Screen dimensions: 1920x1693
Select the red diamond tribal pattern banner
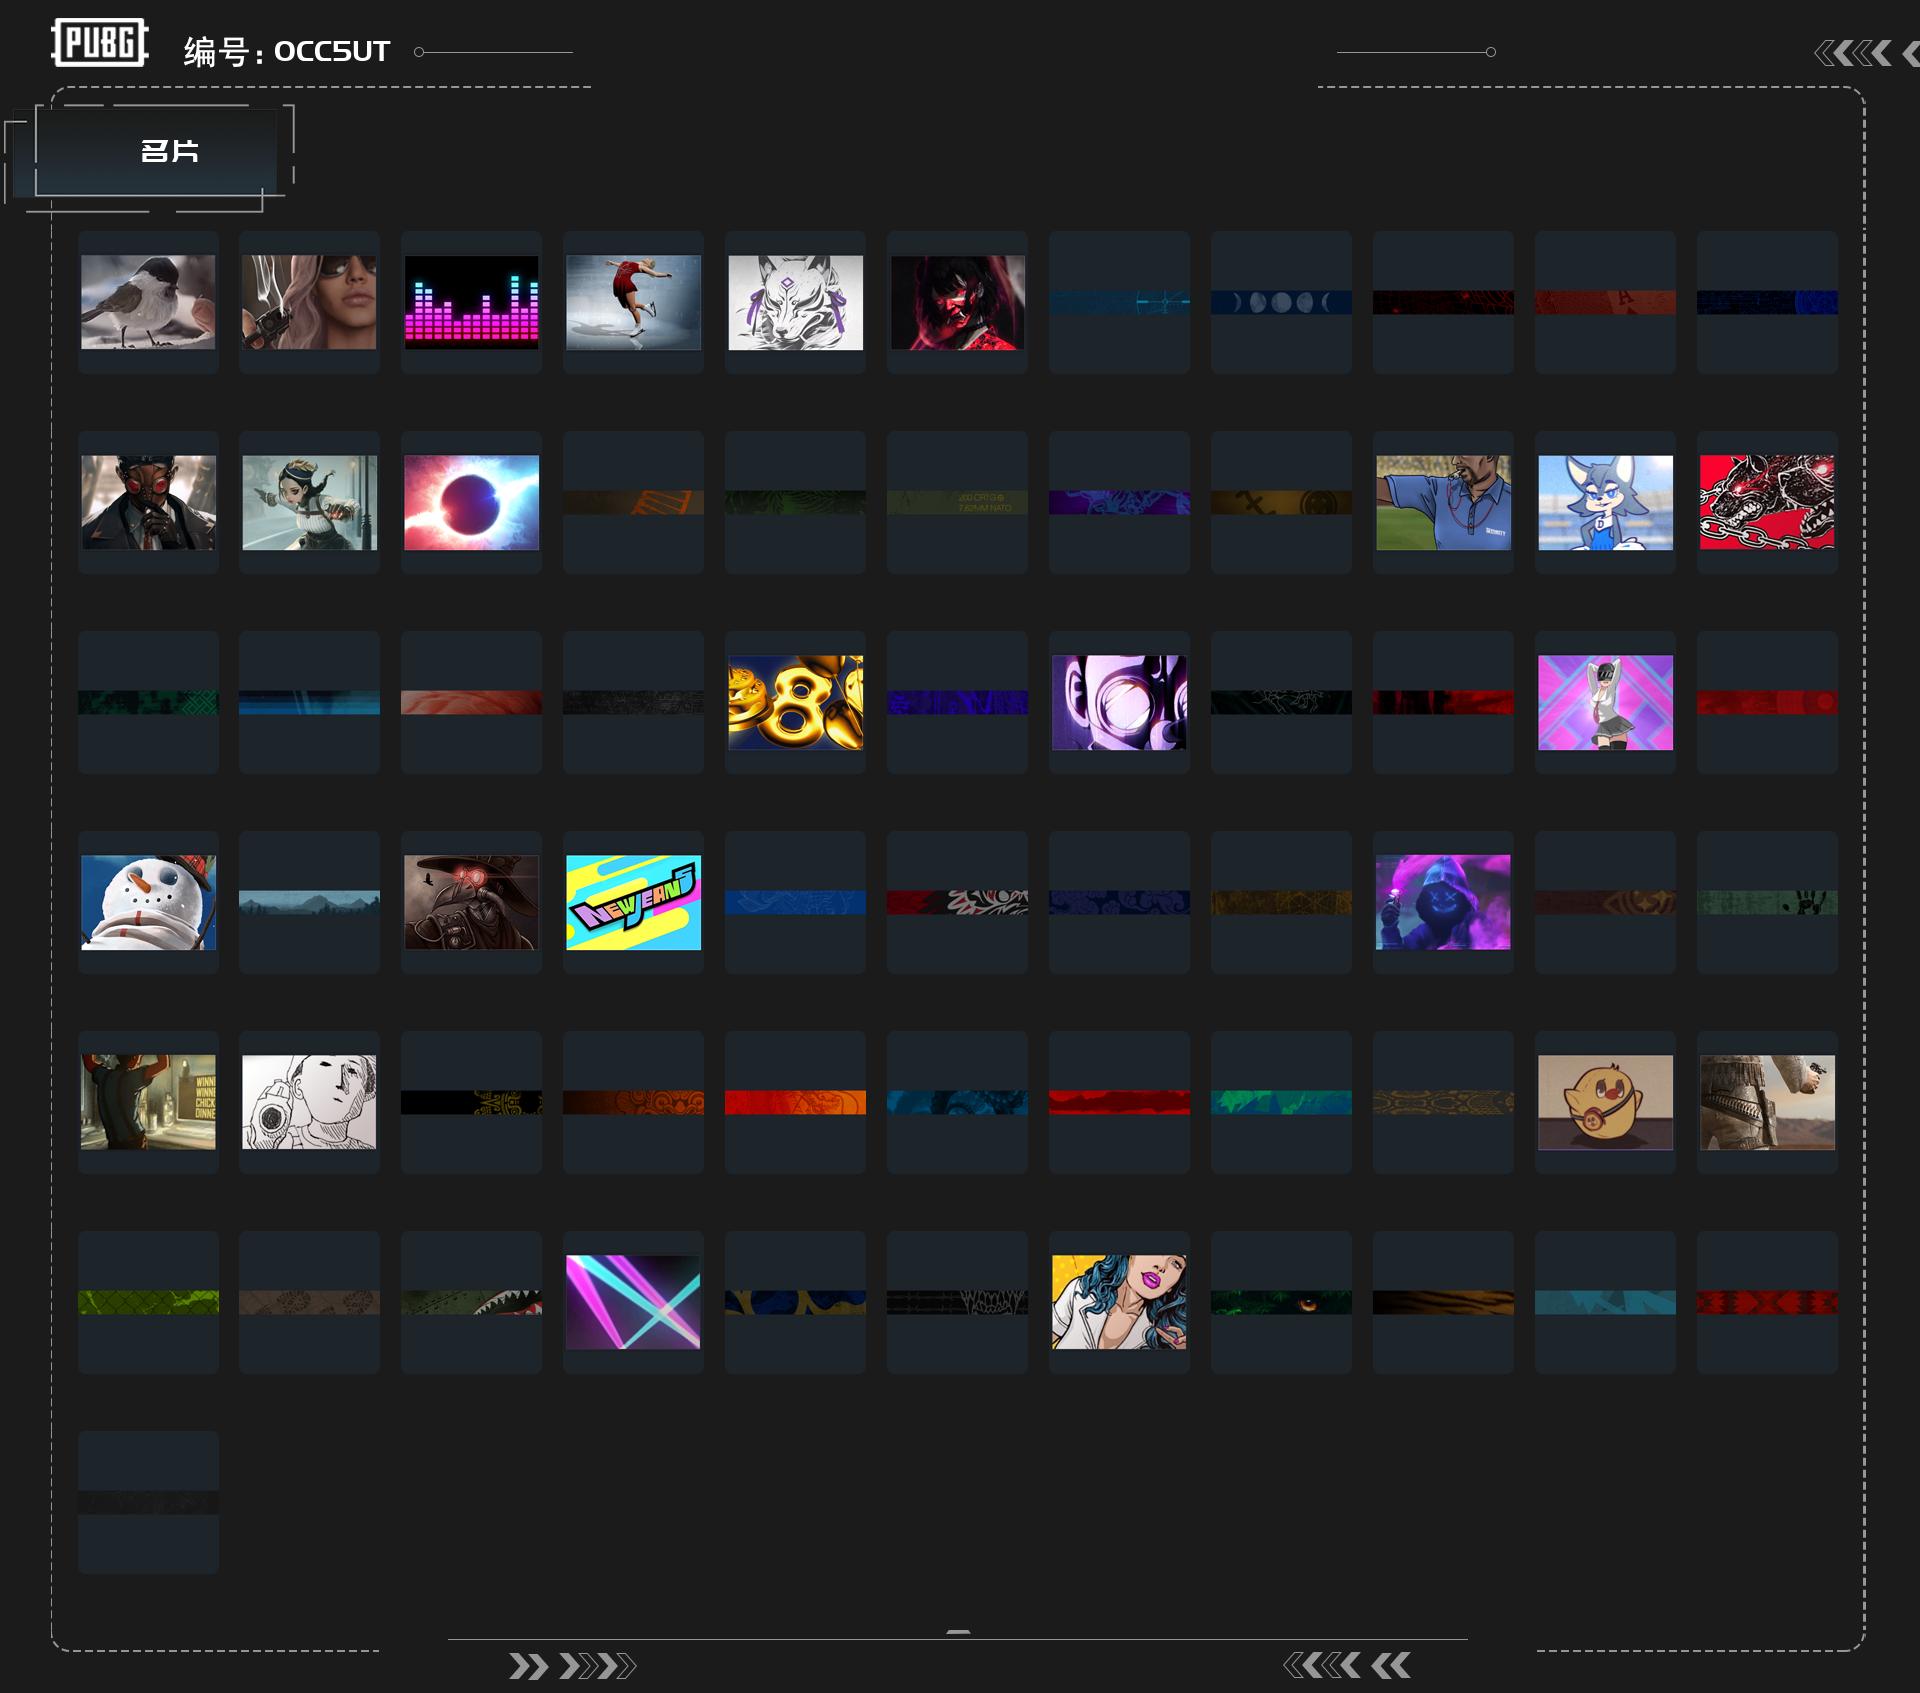pyautogui.click(x=1768, y=1302)
